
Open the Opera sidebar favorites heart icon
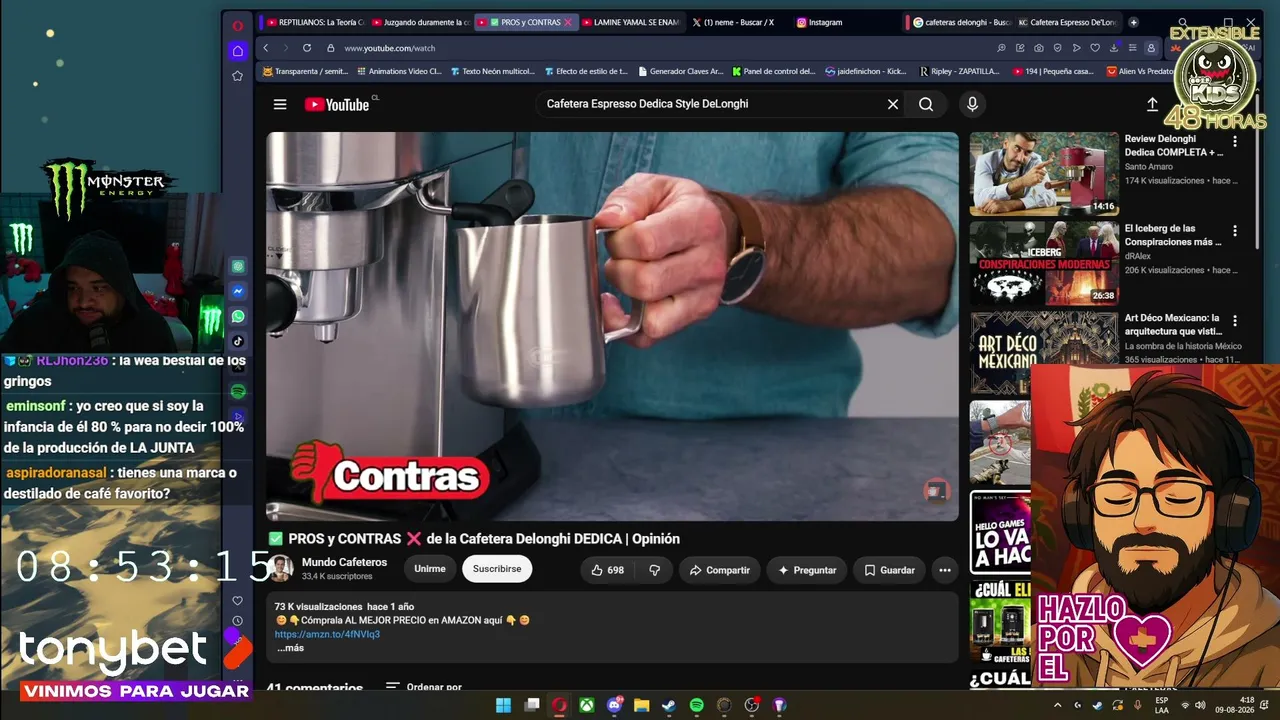click(237, 601)
